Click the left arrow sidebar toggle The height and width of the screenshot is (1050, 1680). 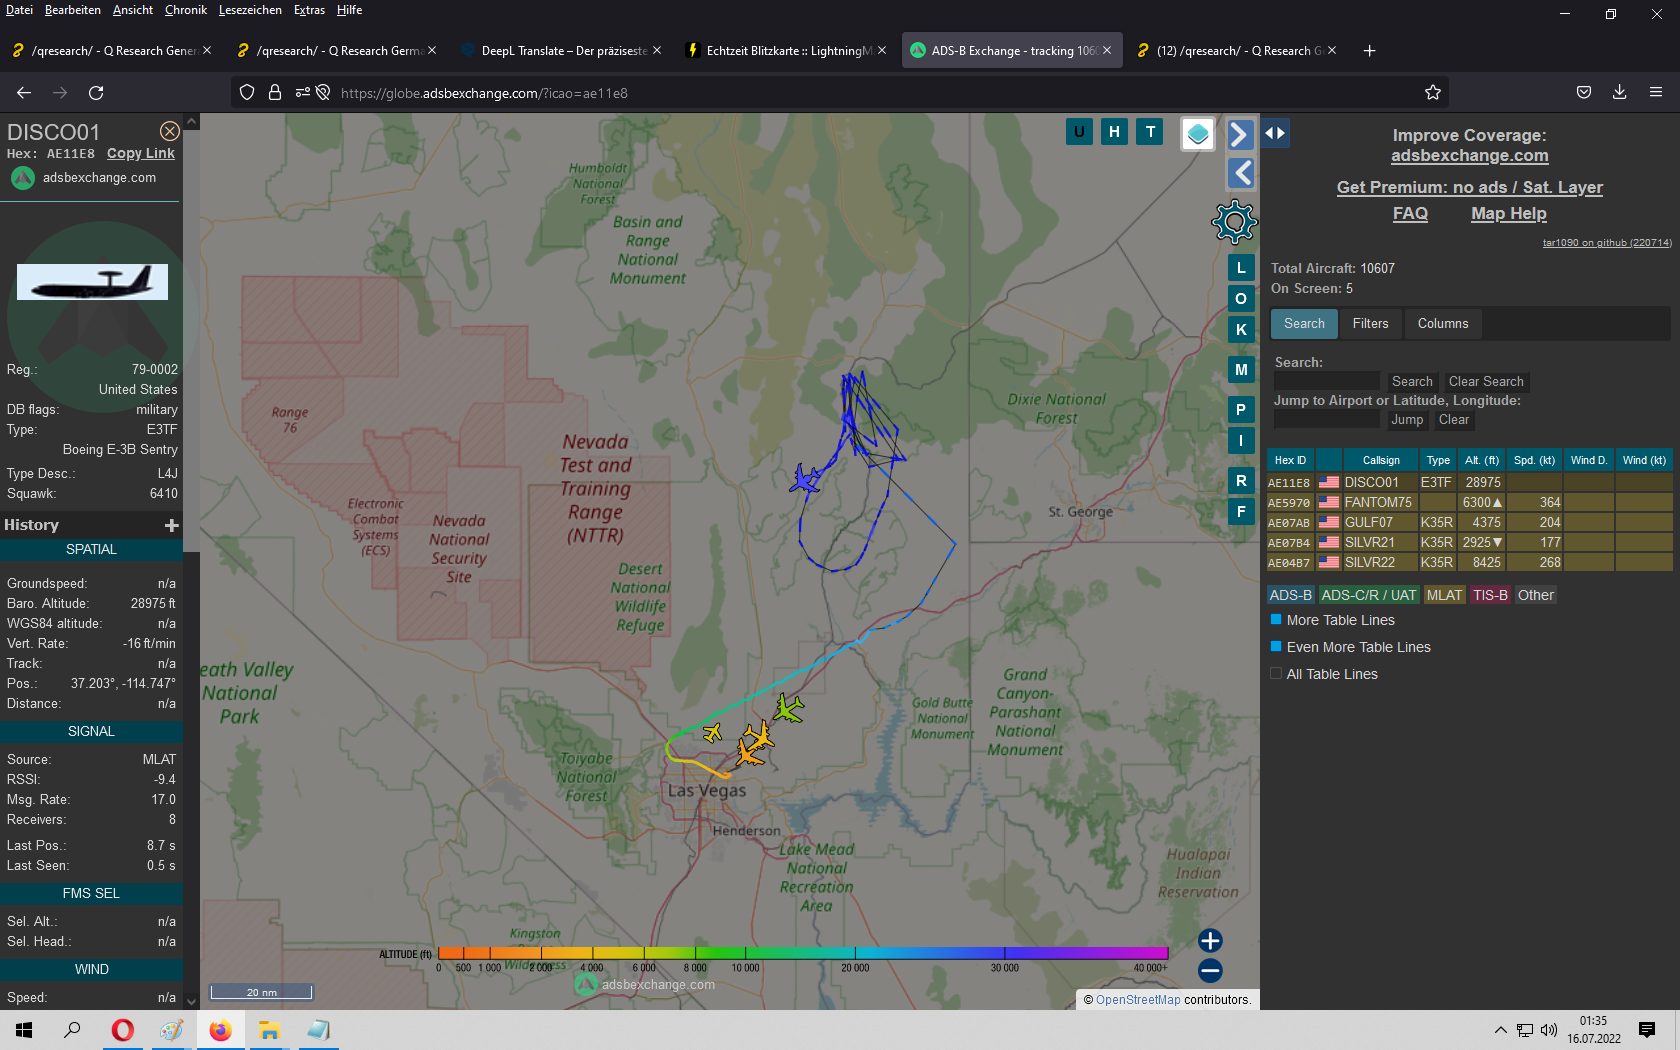(x=1240, y=173)
